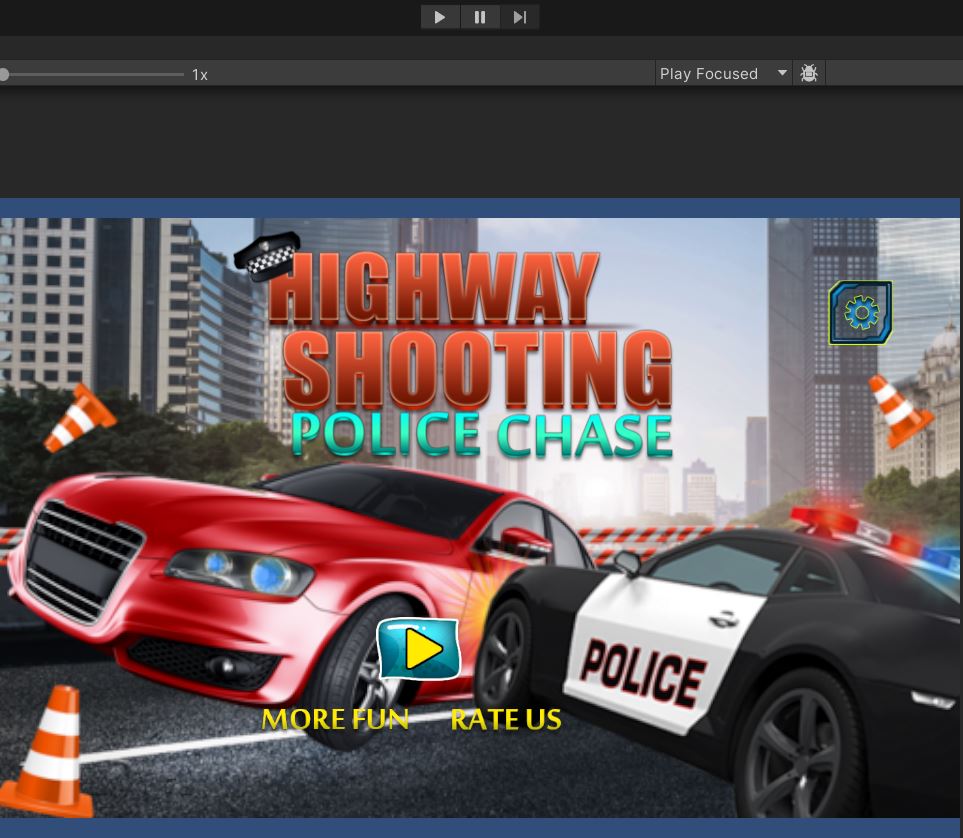Screen dimensions: 963x838
Task: Click the traffic cone below the gear icon
Action: (899, 410)
